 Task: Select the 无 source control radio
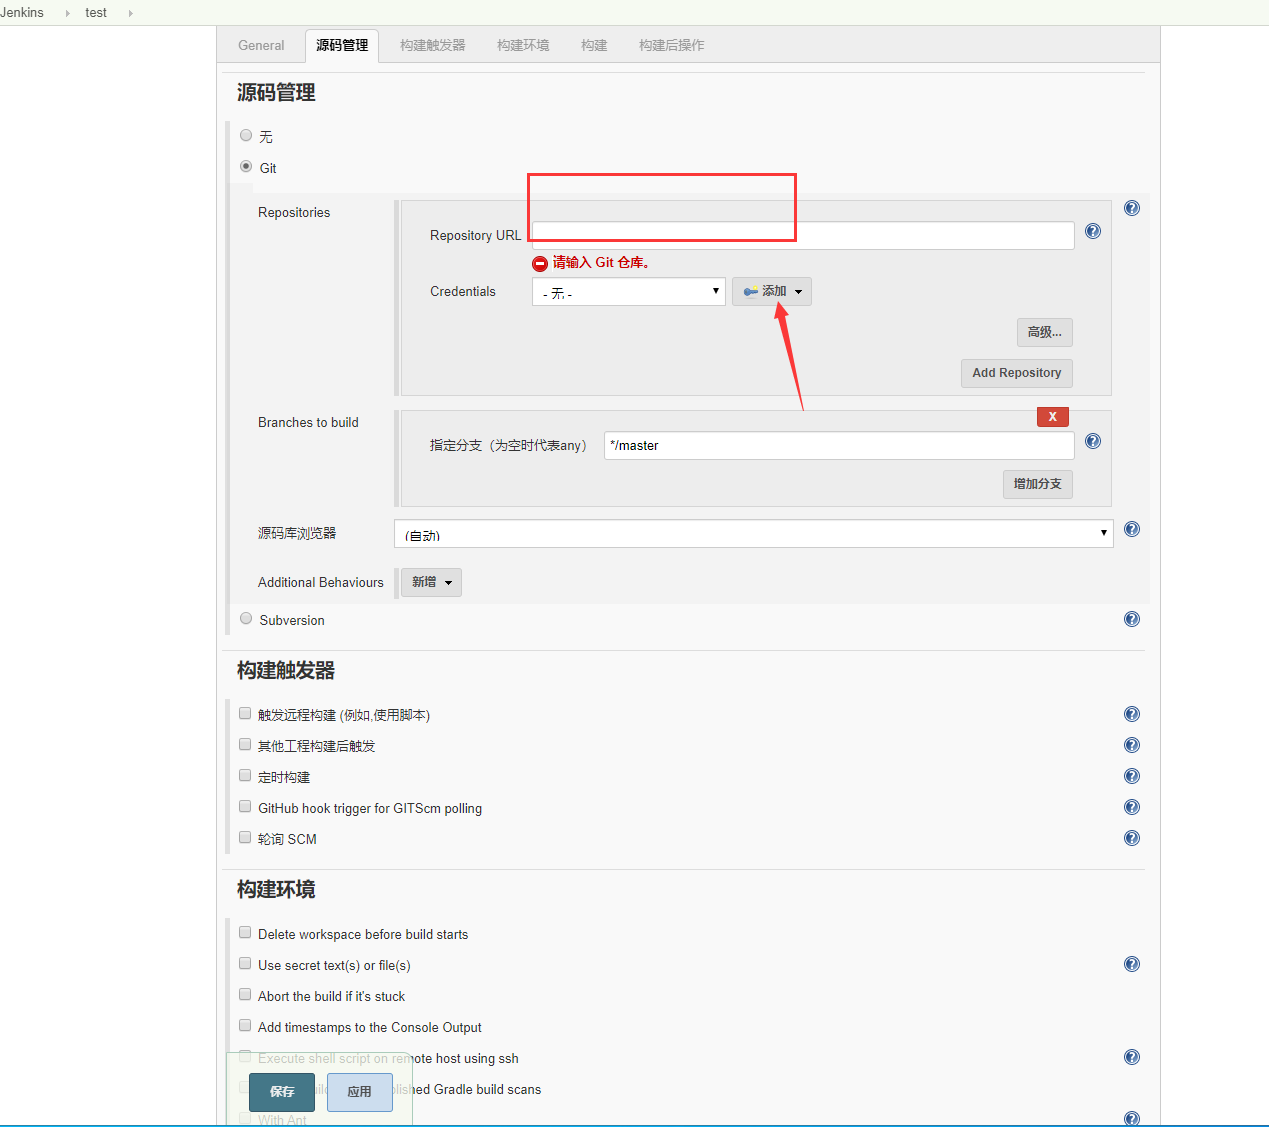(246, 135)
